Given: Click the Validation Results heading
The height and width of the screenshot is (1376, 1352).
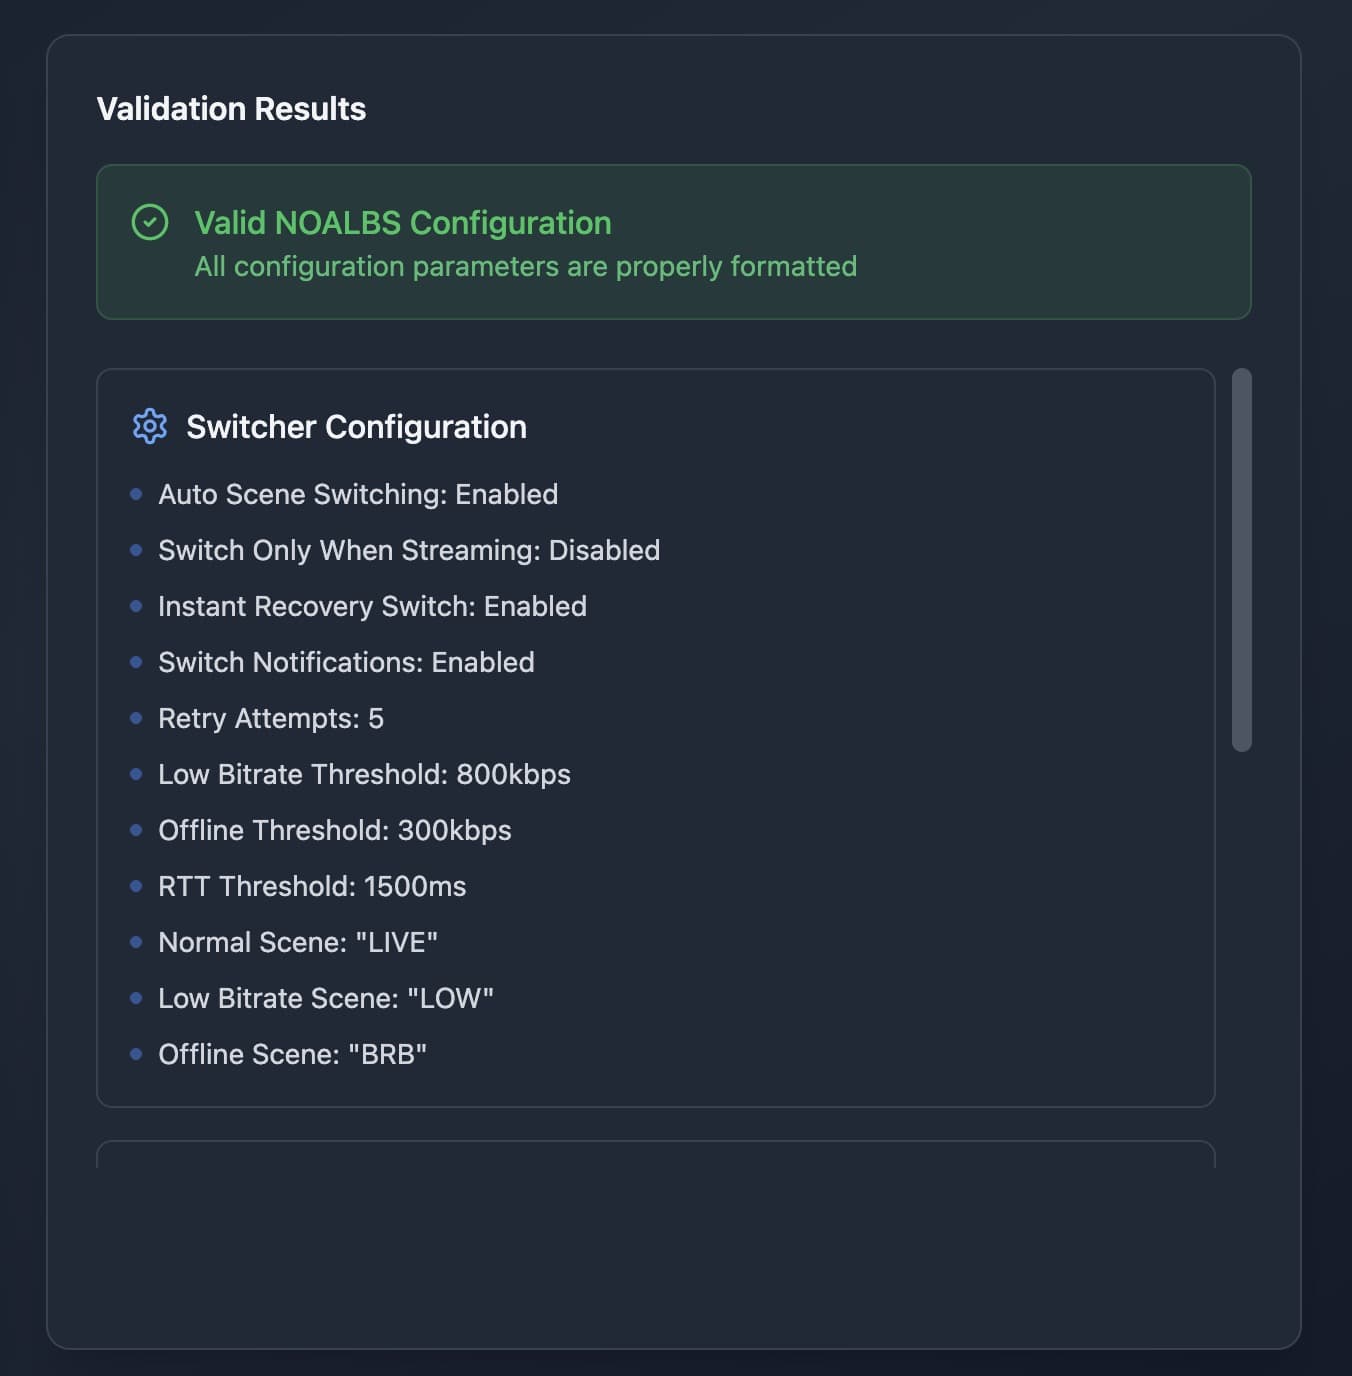Looking at the screenshot, I should click(231, 109).
